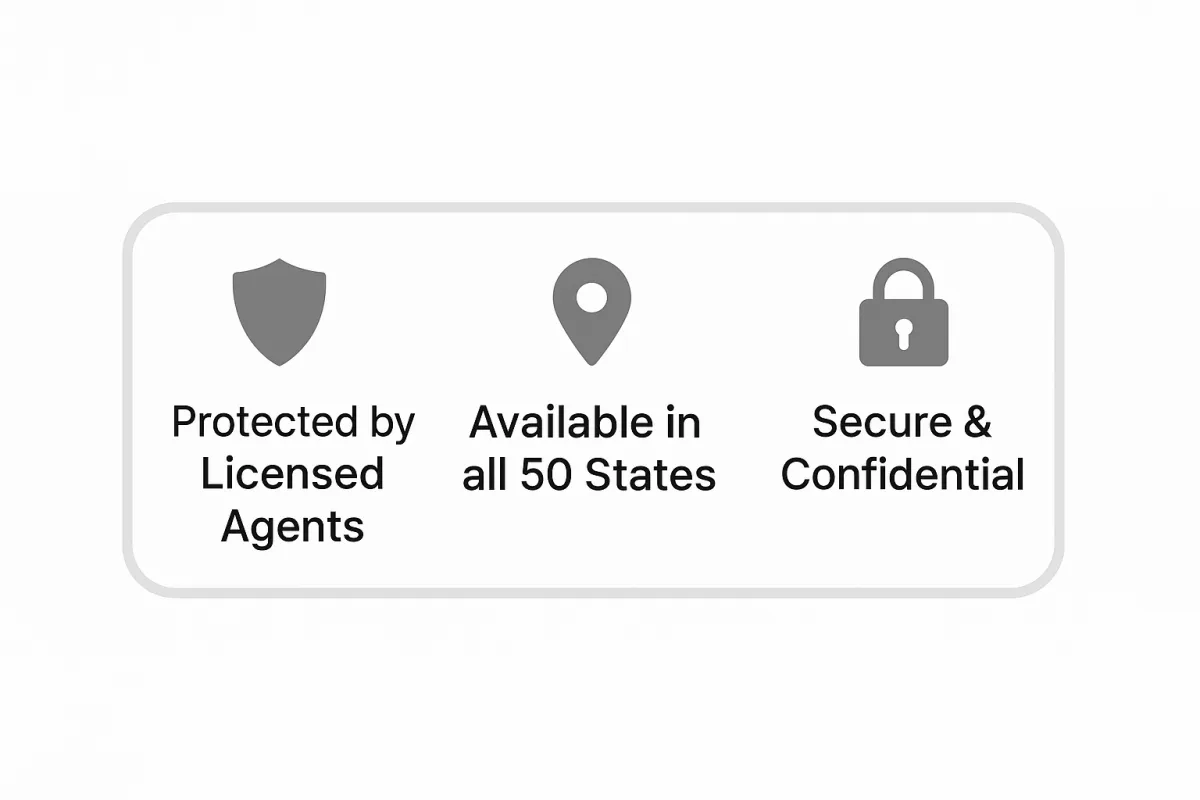
Task: Click the white circle inside the location pin
Action: [592, 296]
